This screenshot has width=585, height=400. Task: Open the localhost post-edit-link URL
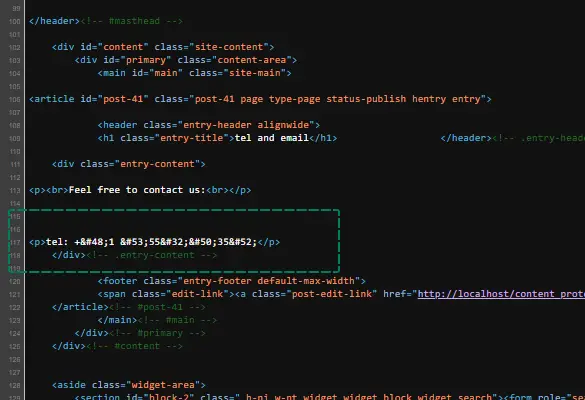point(501,294)
